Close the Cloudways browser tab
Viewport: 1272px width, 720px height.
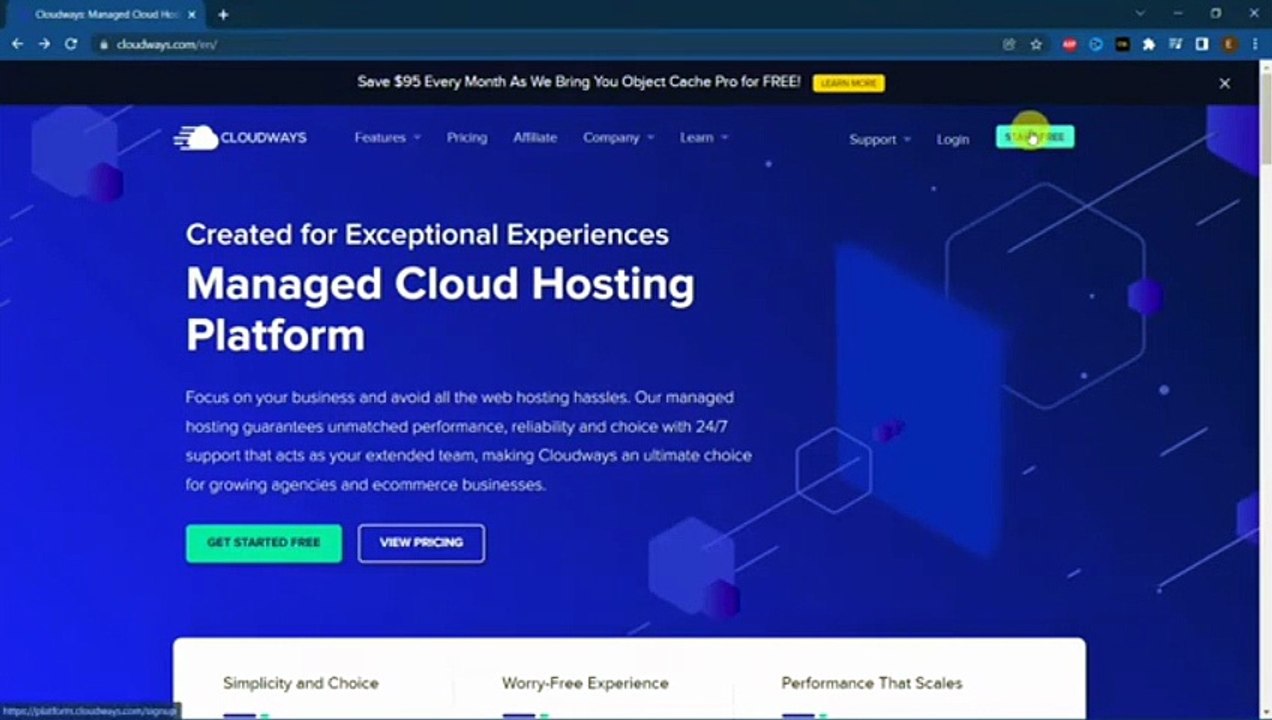(x=192, y=15)
